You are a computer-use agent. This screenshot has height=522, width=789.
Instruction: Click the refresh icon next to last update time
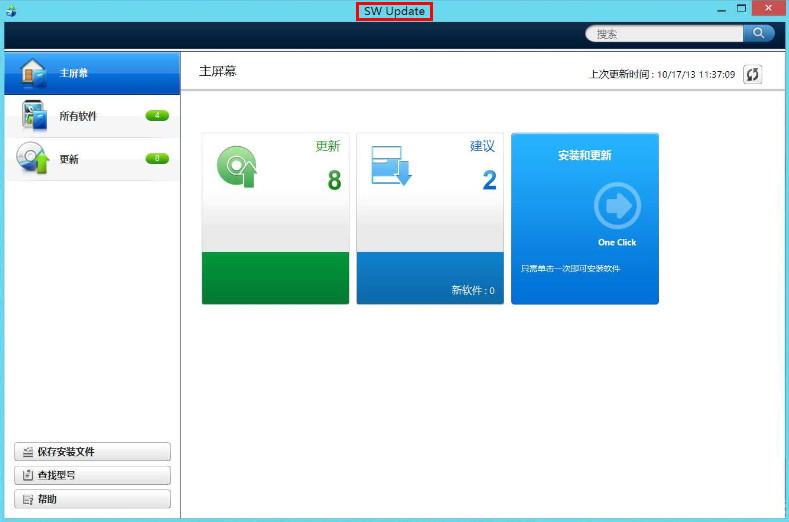[x=752, y=74]
